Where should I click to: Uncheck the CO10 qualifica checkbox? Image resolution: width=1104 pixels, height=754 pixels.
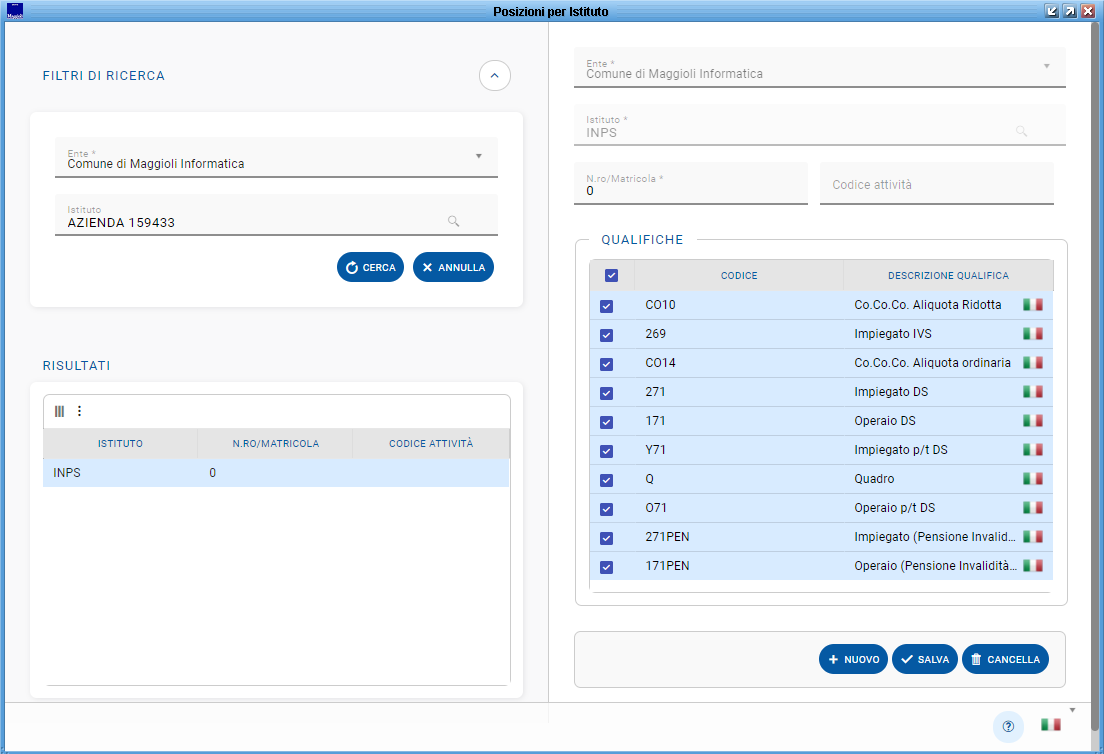[607, 306]
